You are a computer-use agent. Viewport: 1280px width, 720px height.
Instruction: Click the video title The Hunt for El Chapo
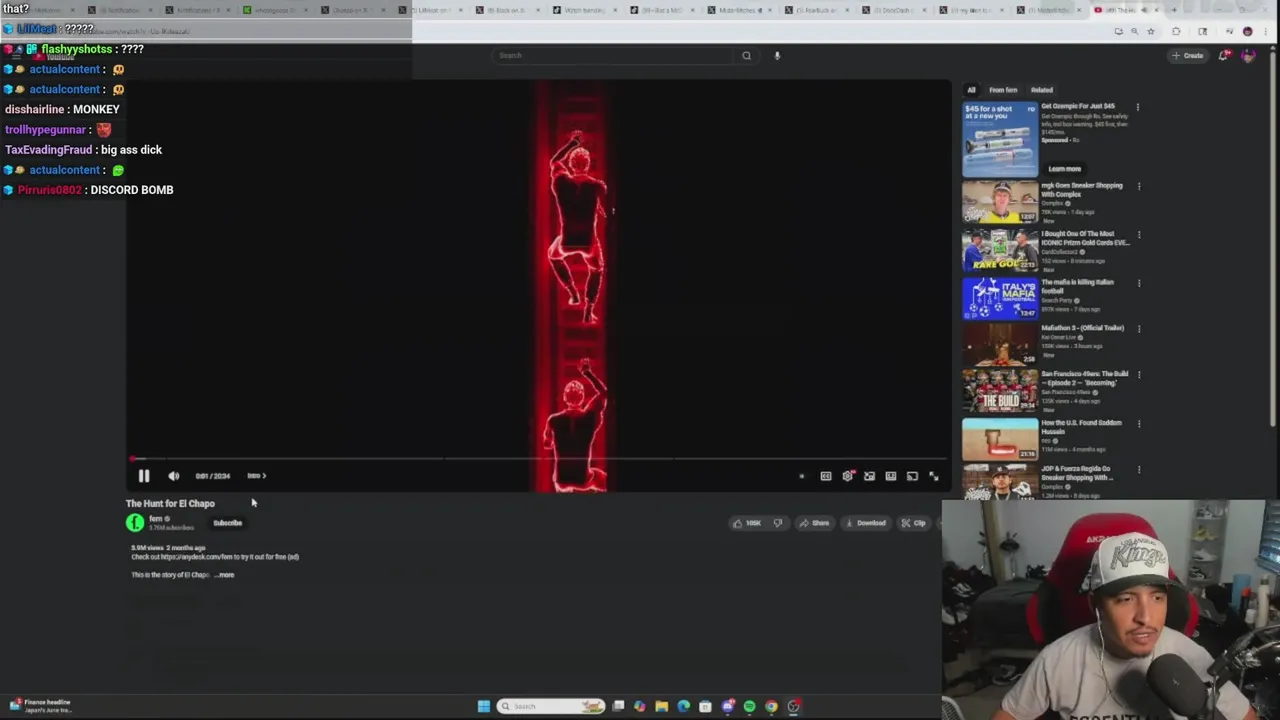tap(170, 503)
